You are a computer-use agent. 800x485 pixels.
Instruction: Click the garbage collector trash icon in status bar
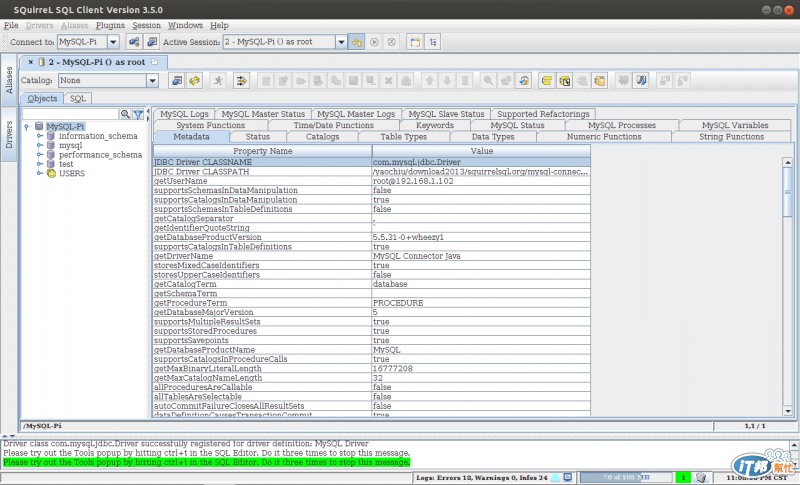pyautogui.click(x=701, y=477)
